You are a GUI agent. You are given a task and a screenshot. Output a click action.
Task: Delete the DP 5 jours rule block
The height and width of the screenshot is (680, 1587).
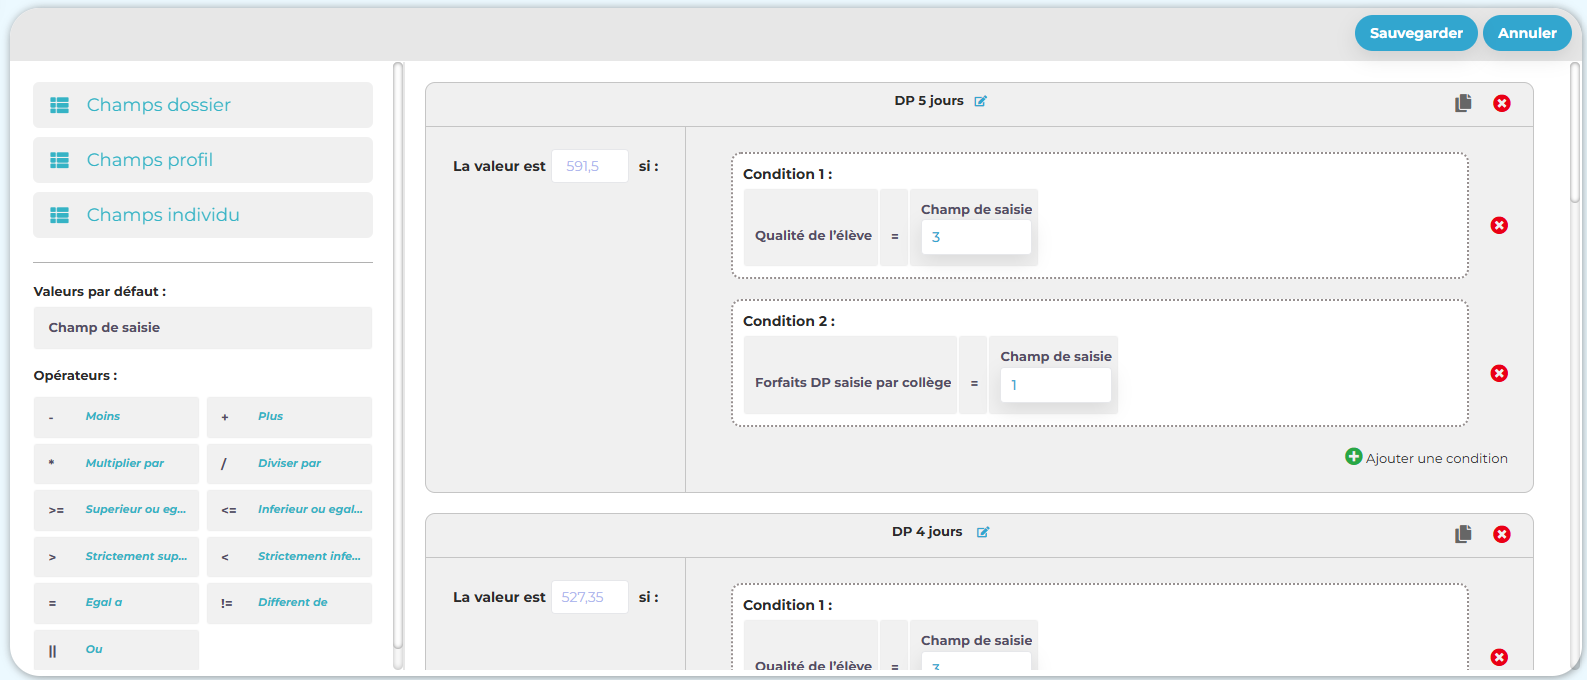1501,103
